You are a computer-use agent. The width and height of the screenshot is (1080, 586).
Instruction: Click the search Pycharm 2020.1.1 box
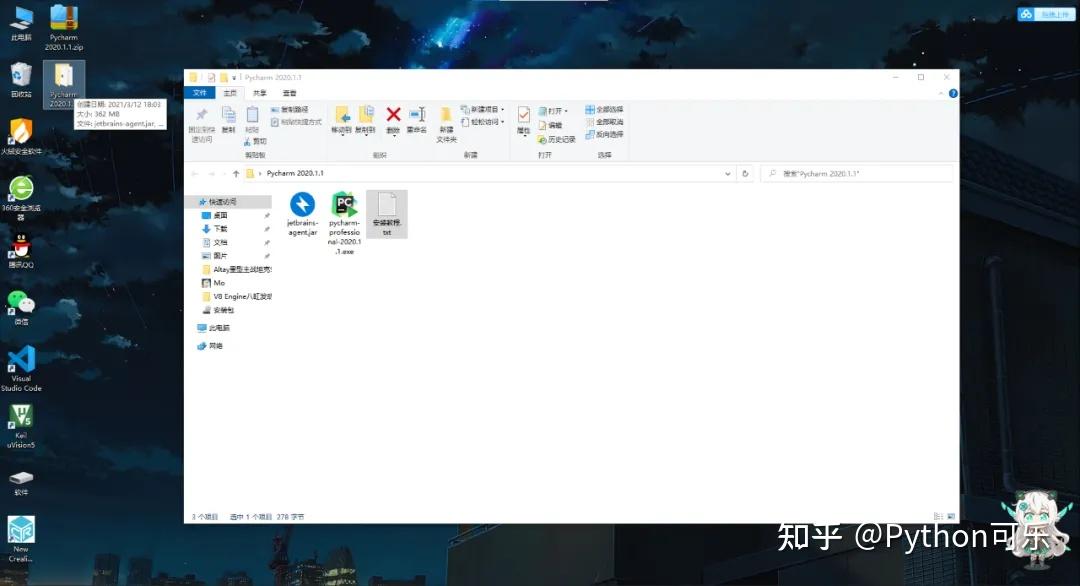coord(856,174)
